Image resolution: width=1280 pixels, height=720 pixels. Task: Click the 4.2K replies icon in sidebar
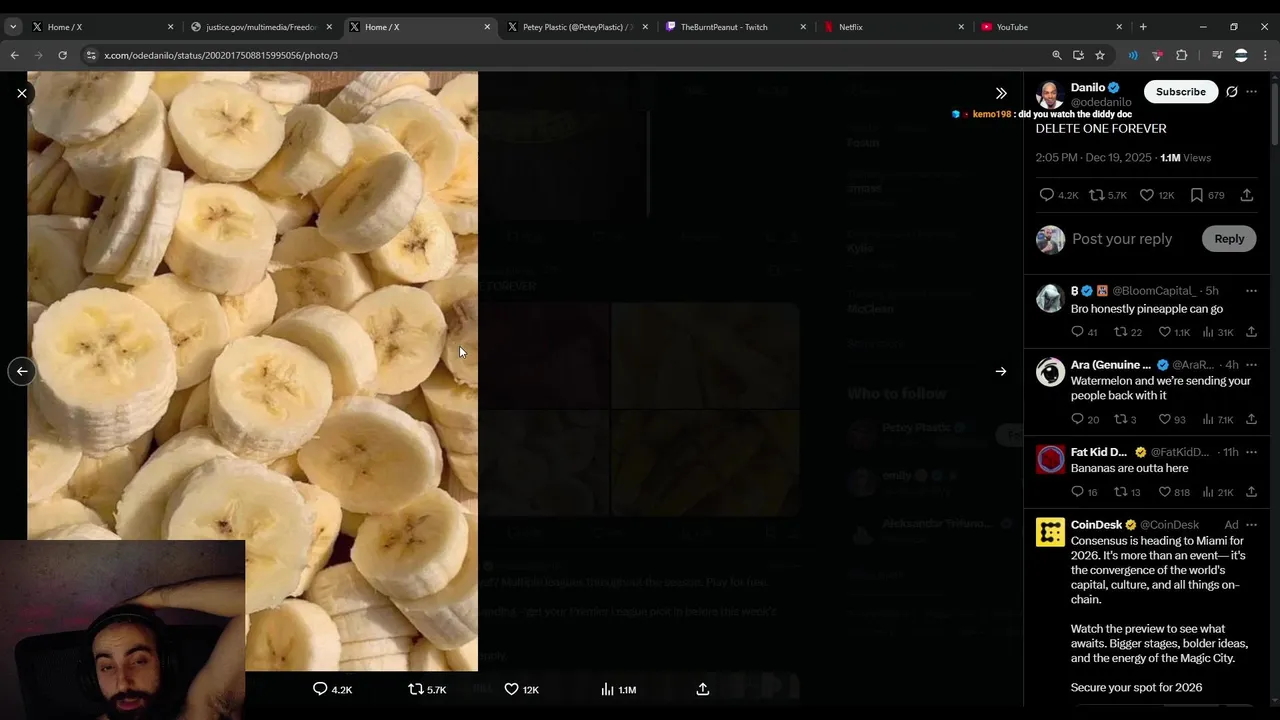click(1058, 195)
